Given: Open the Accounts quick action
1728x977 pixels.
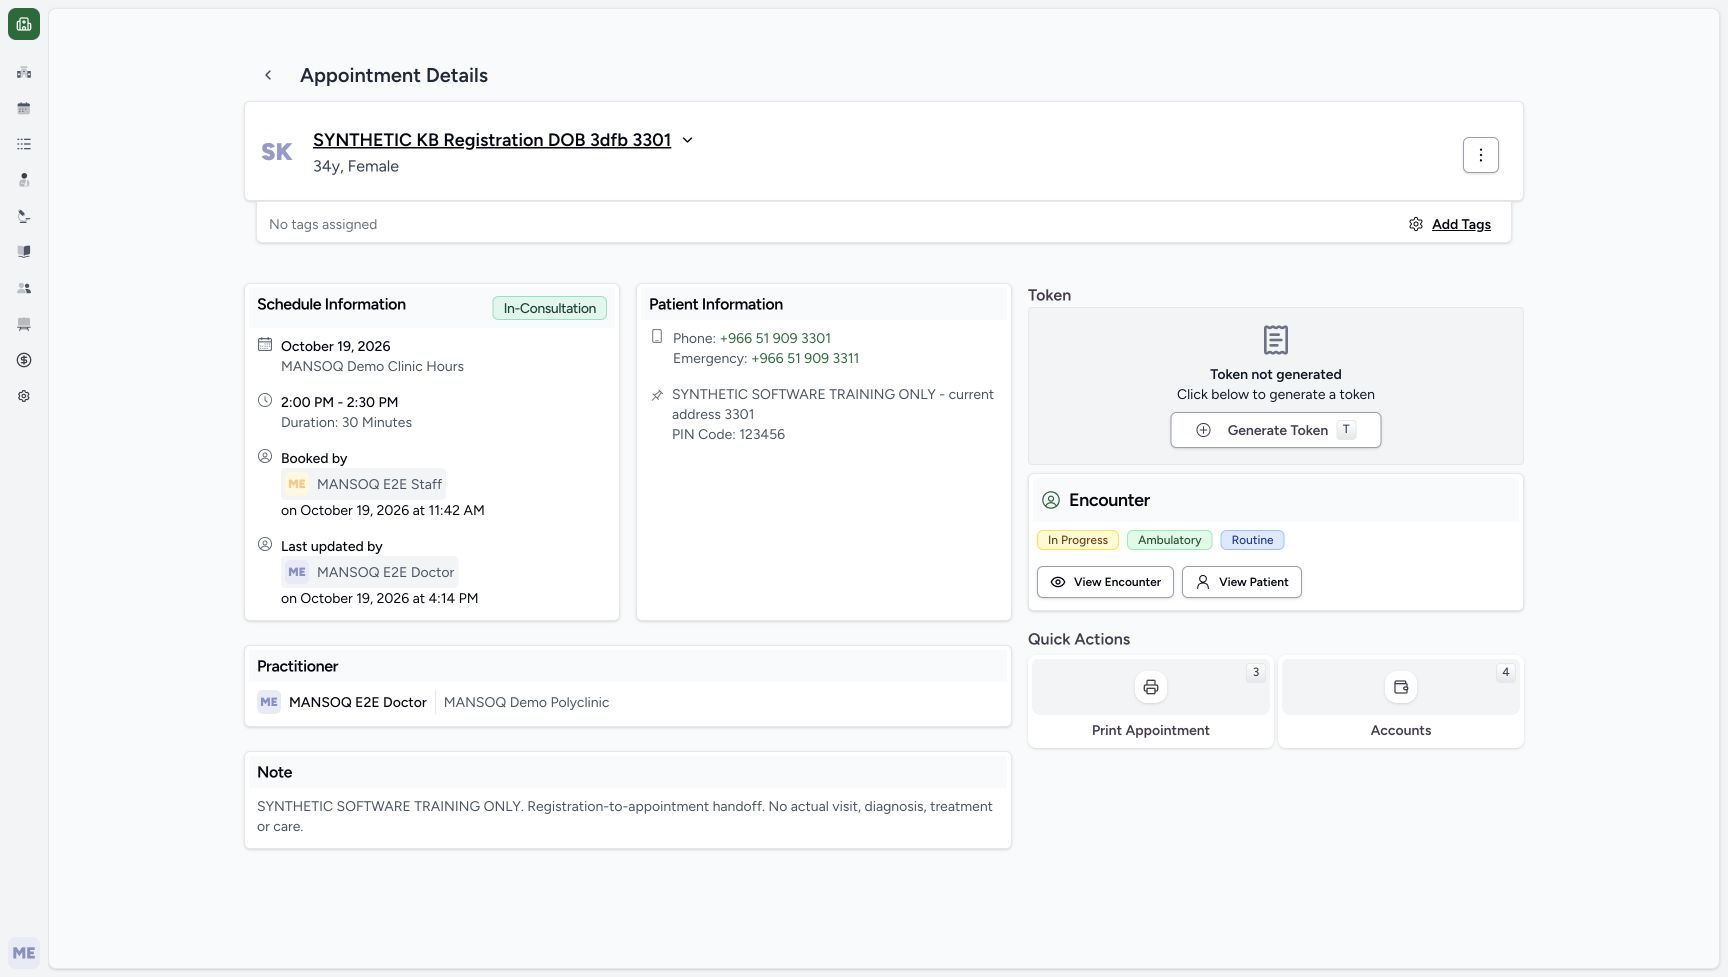Looking at the screenshot, I should point(1401,702).
